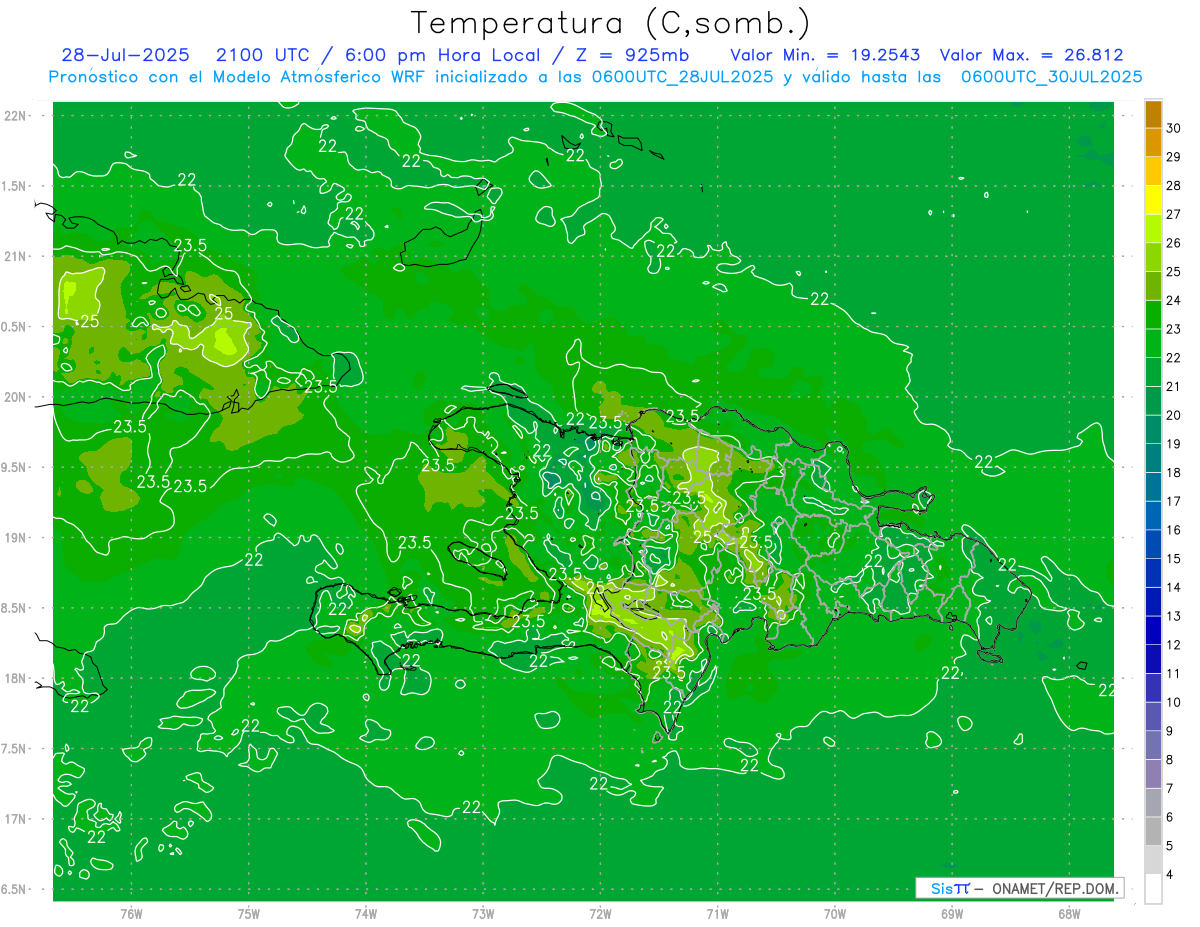Click the 73W longitude axis label
Image resolution: width=1200 pixels, height=927 pixels.
coord(483,913)
